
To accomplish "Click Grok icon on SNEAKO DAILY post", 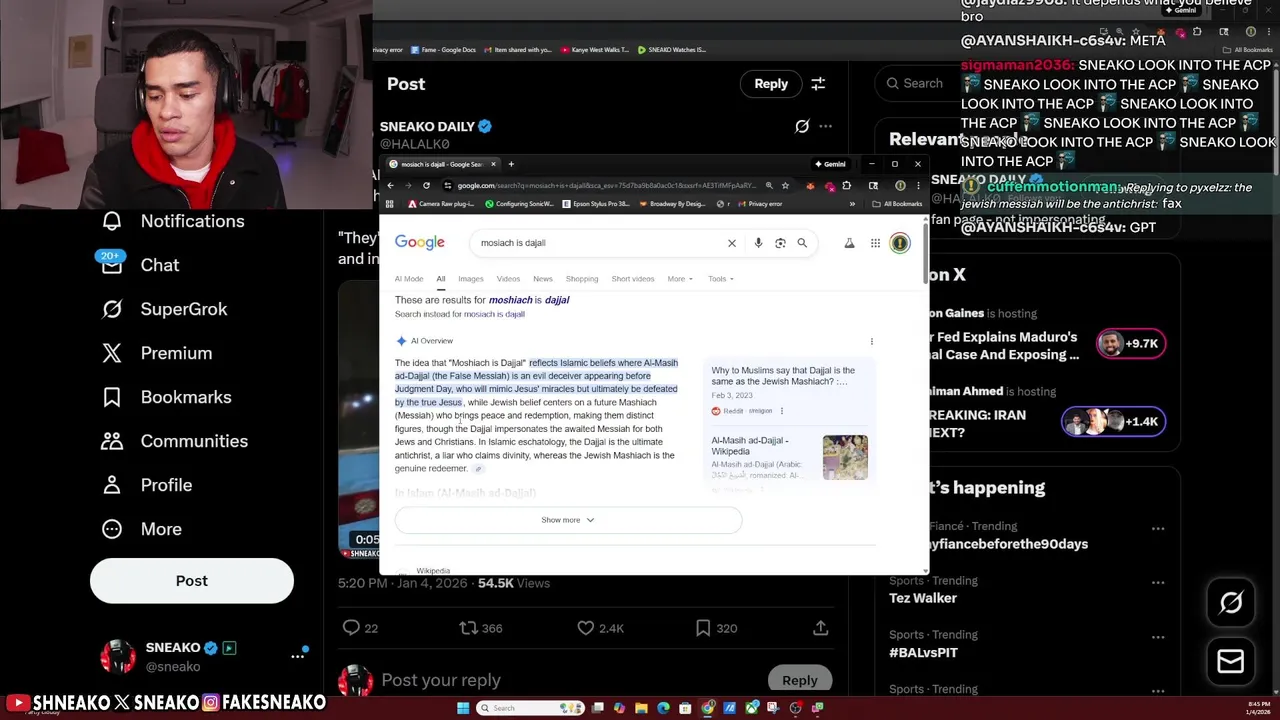I will [802, 126].
